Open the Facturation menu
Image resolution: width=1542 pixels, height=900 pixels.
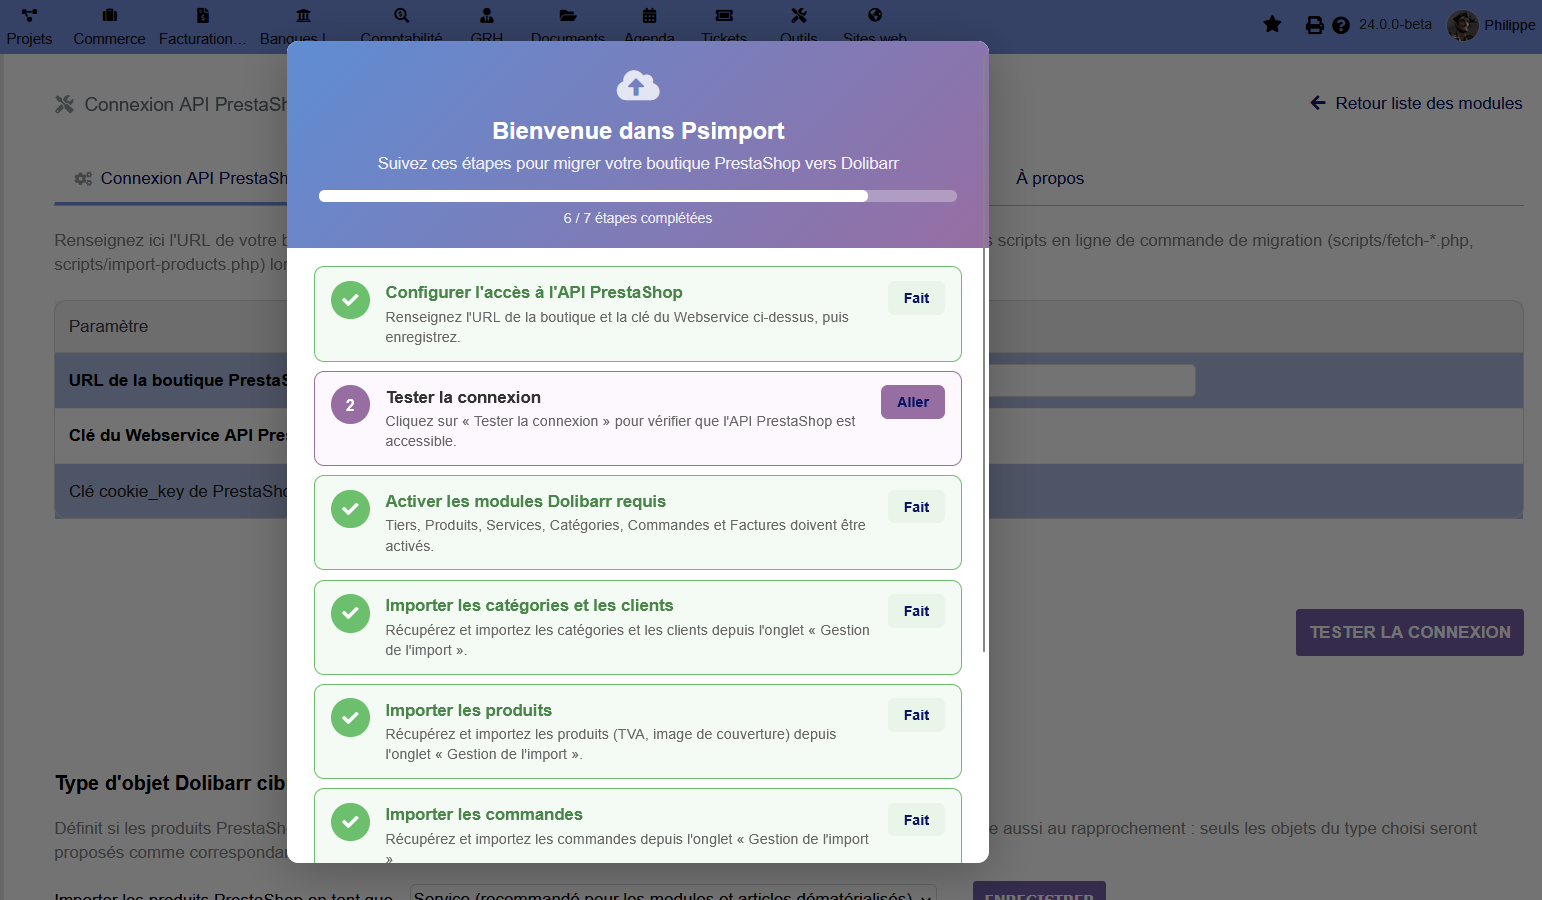pyautogui.click(x=202, y=25)
